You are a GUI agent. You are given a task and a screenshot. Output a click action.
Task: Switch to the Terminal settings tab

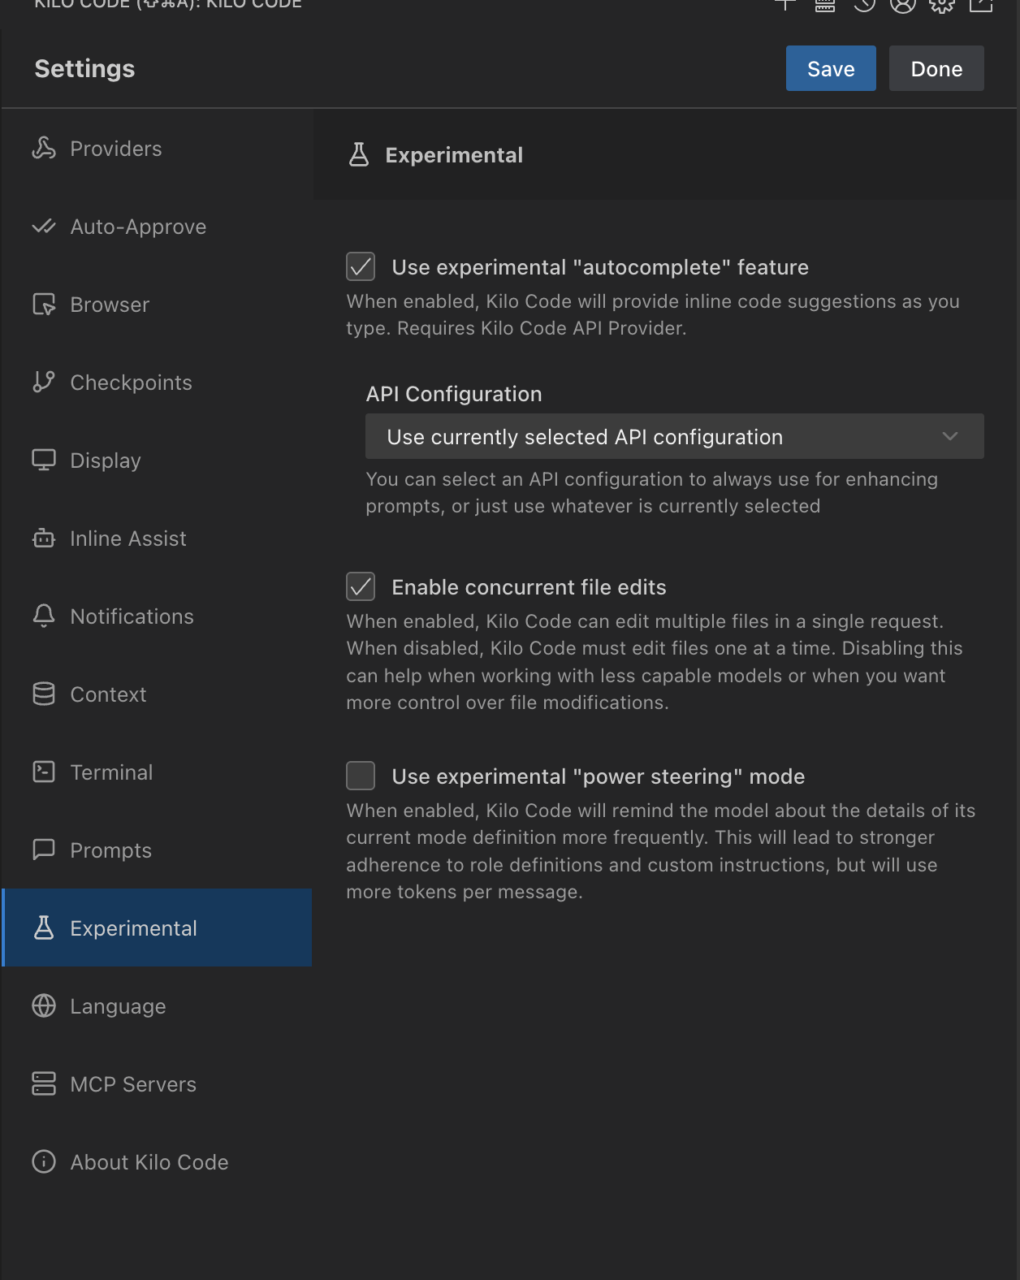111,772
